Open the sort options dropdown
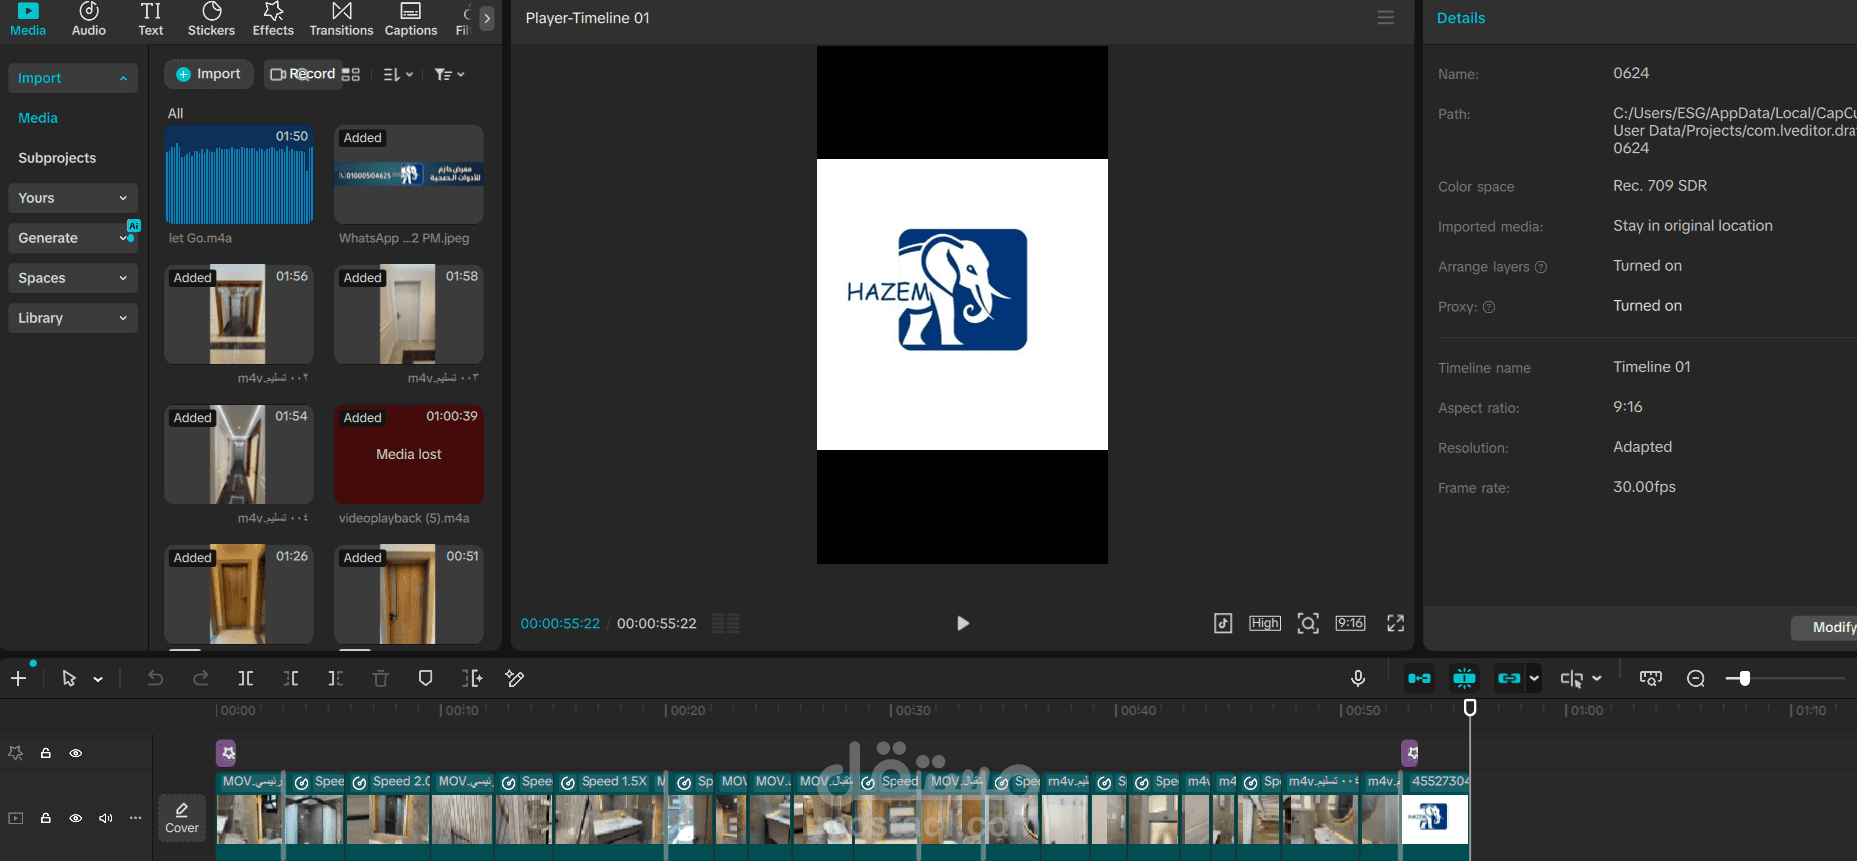This screenshot has width=1857, height=861. click(398, 75)
